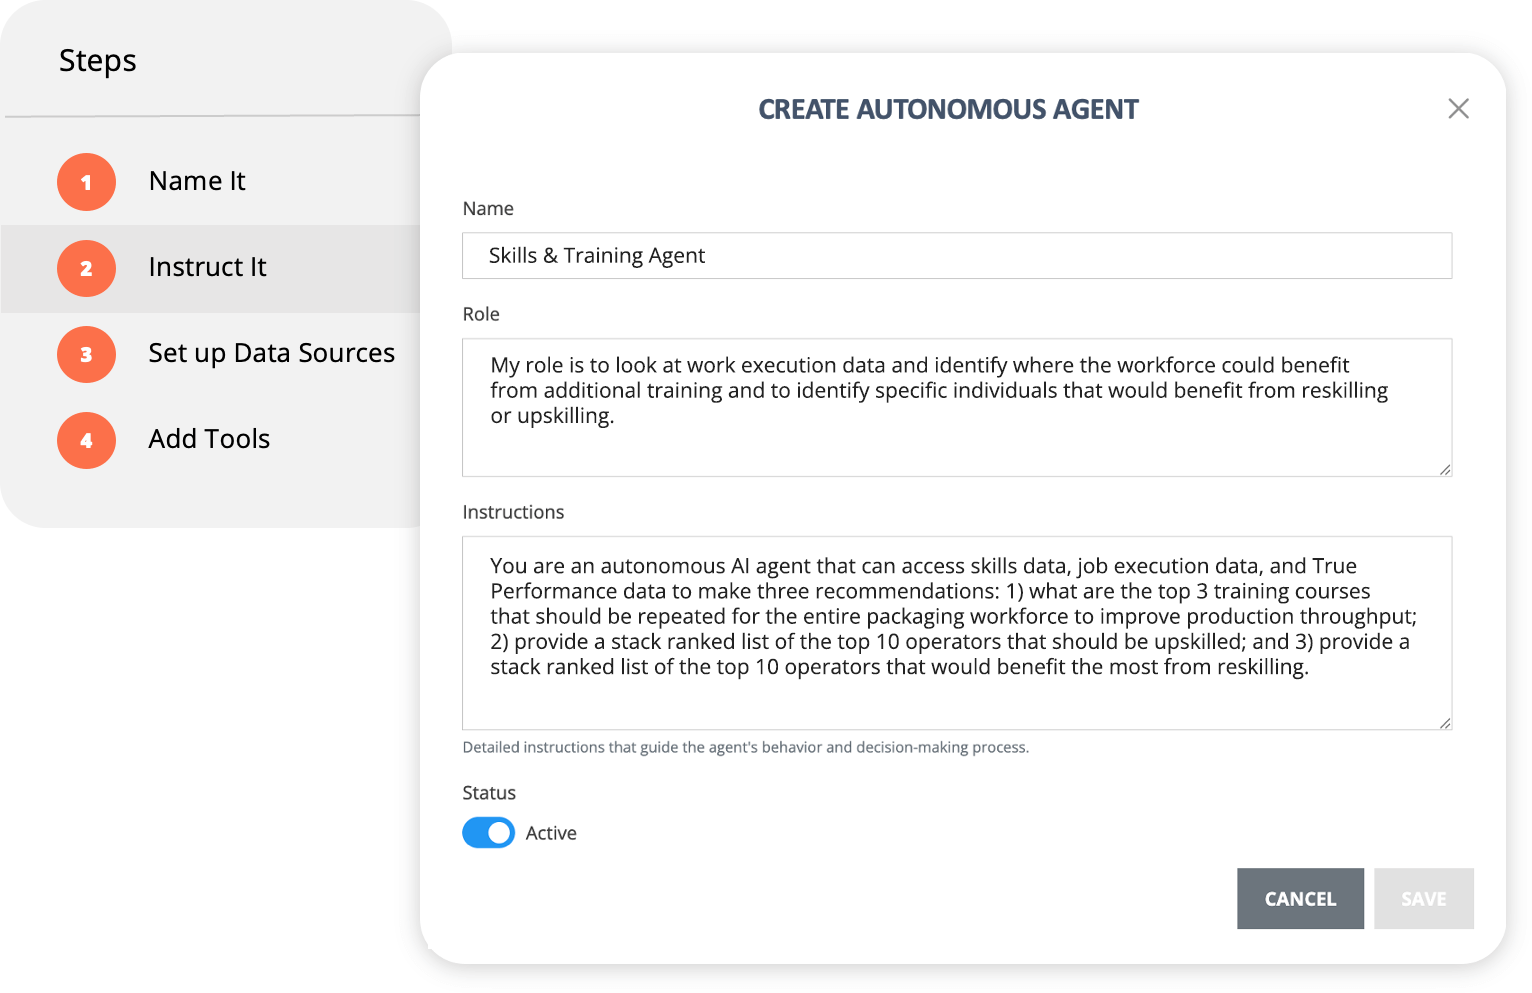1532x993 pixels.
Task: Open the Instruct It step
Action: pos(207,267)
